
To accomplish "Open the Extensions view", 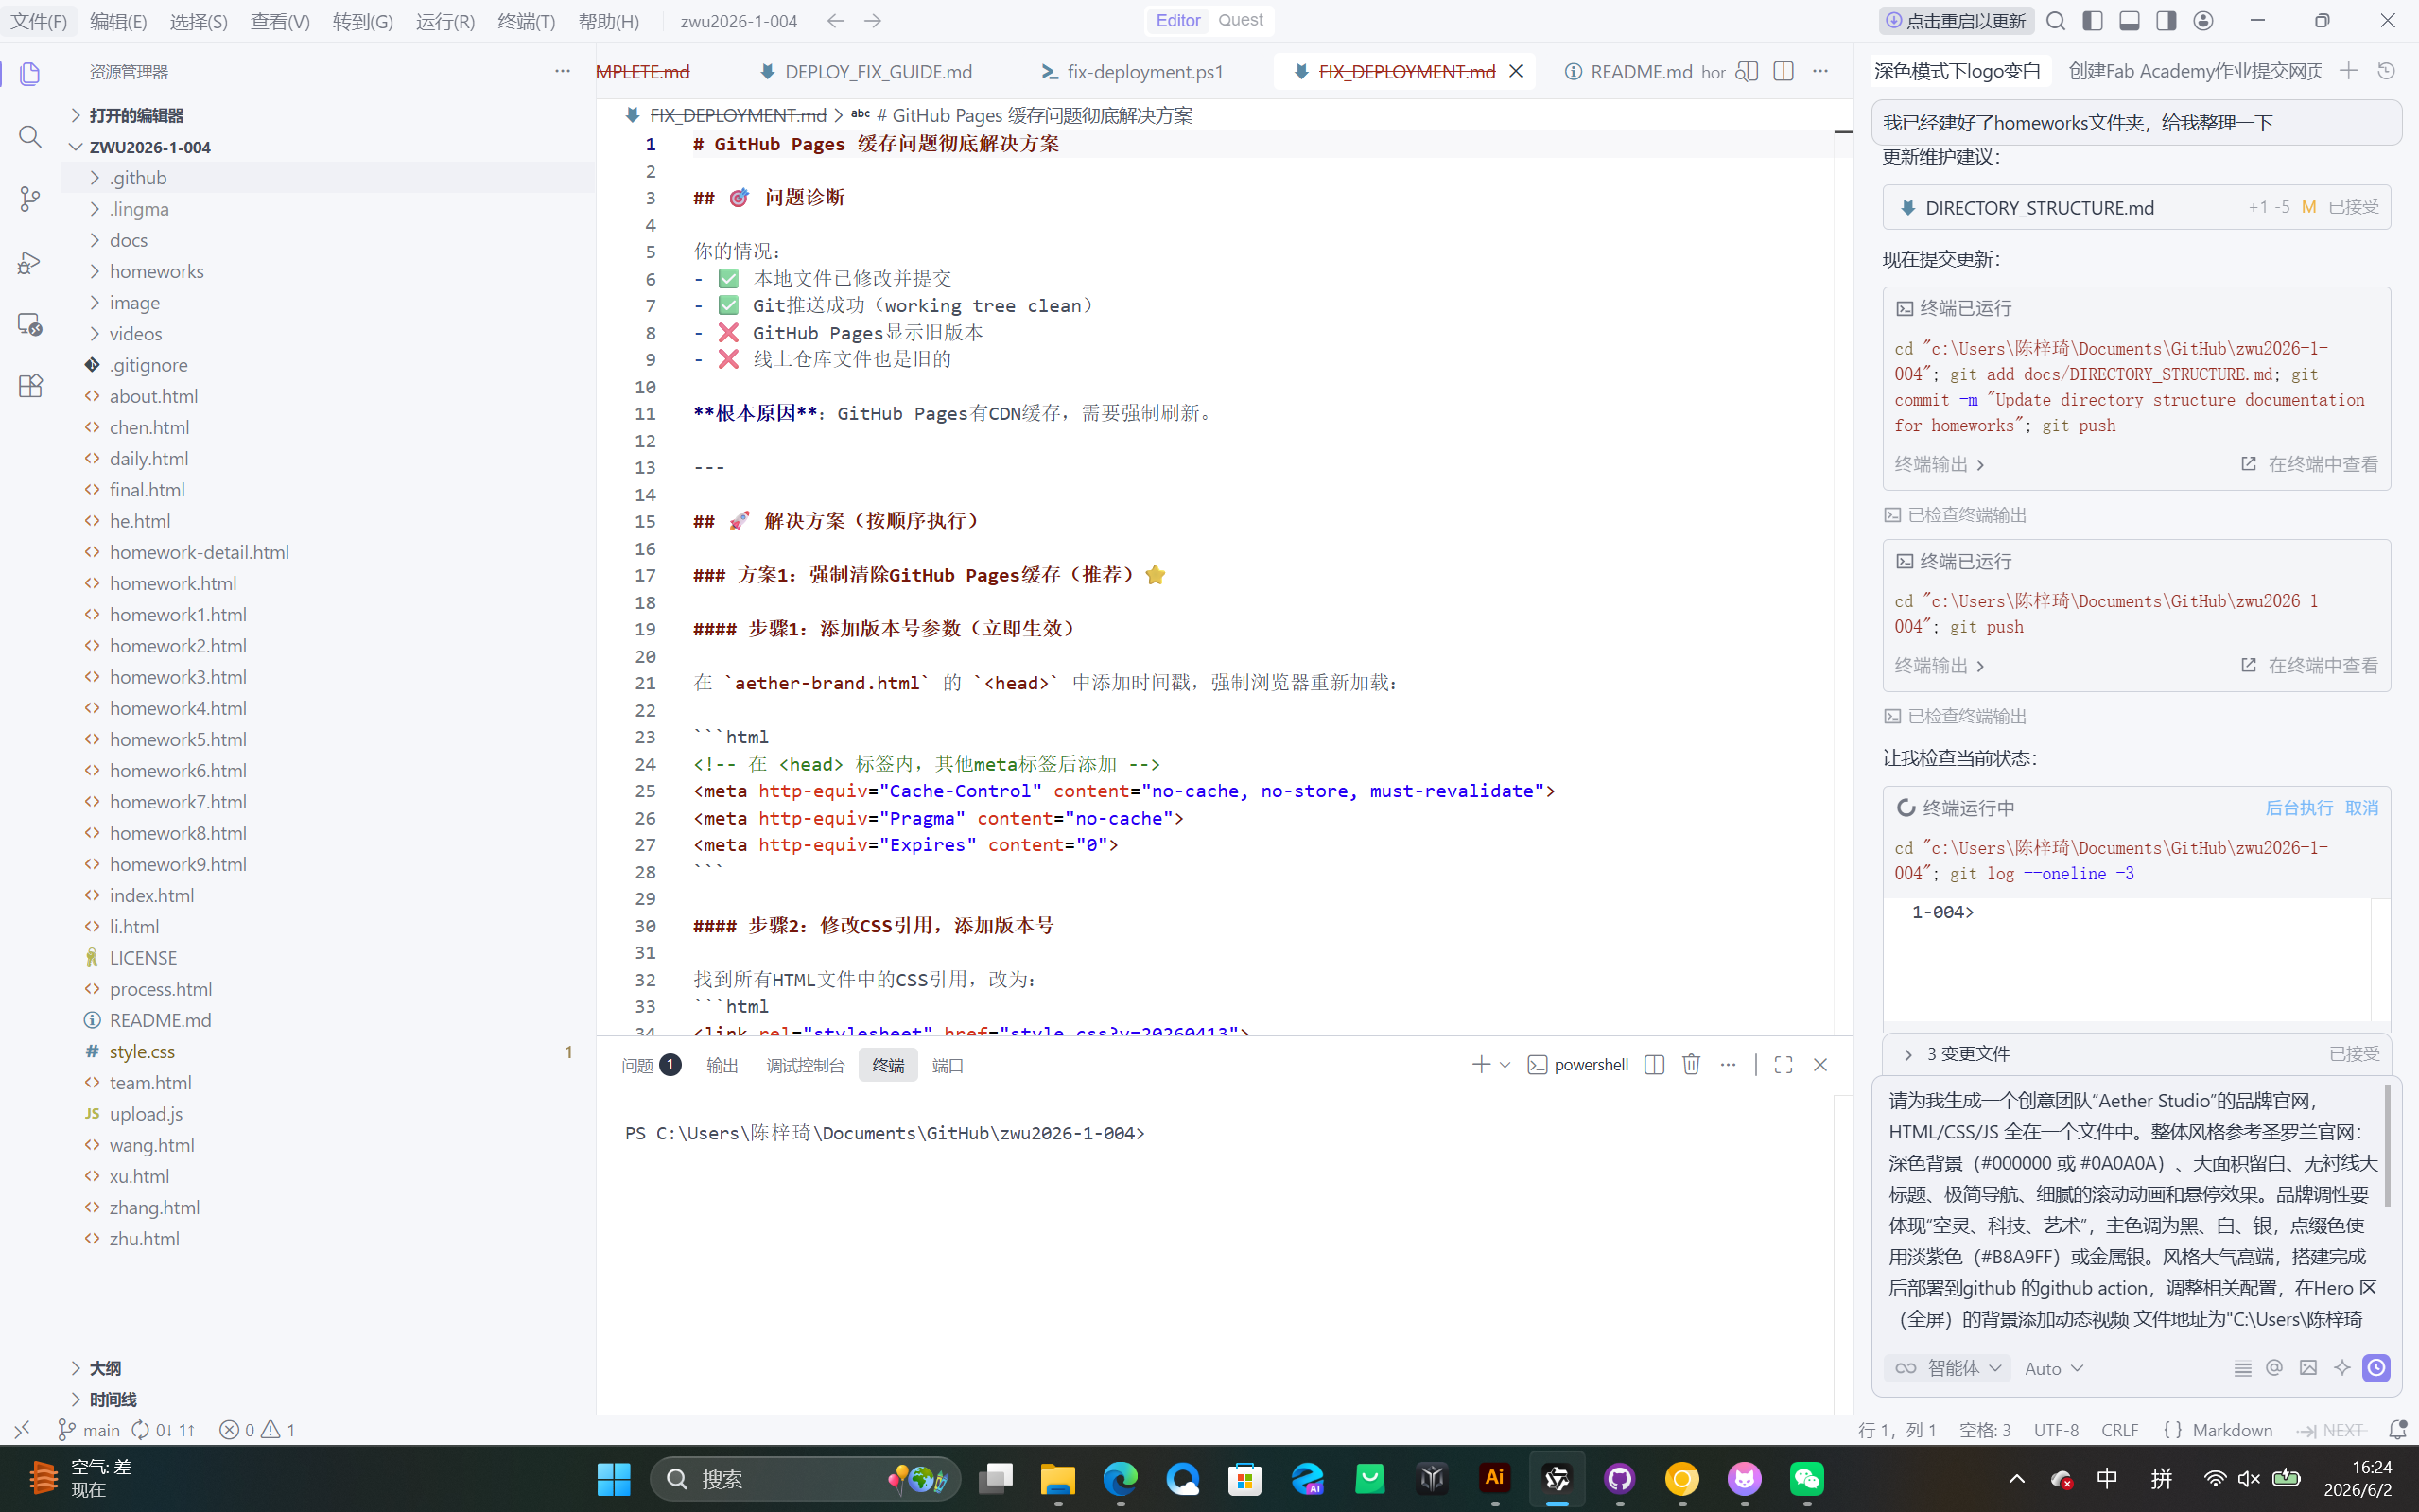I will tap(30, 386).
